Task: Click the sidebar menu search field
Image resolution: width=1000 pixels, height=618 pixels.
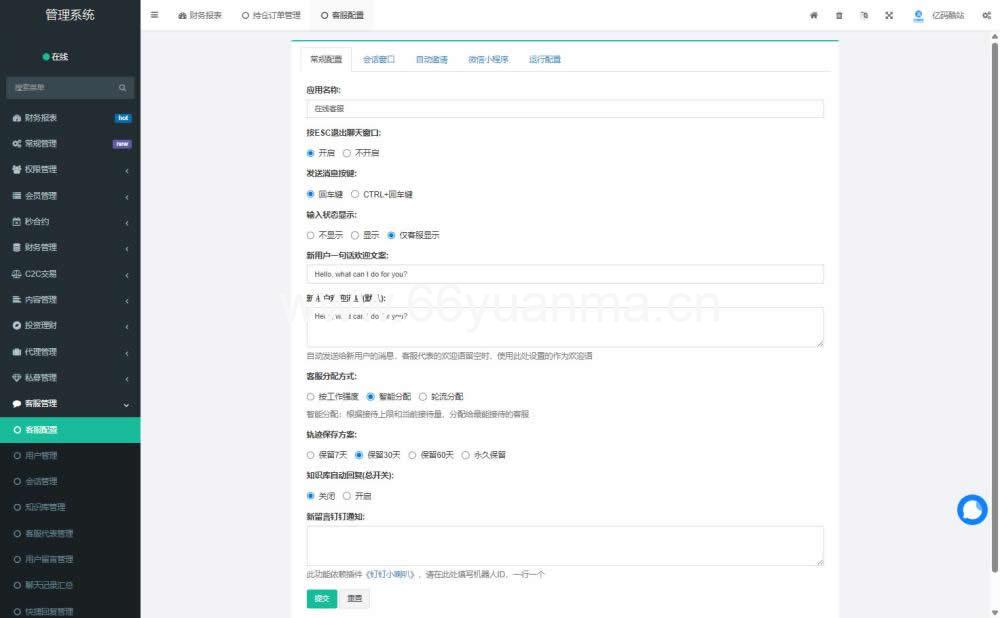Action: [70, 88]
